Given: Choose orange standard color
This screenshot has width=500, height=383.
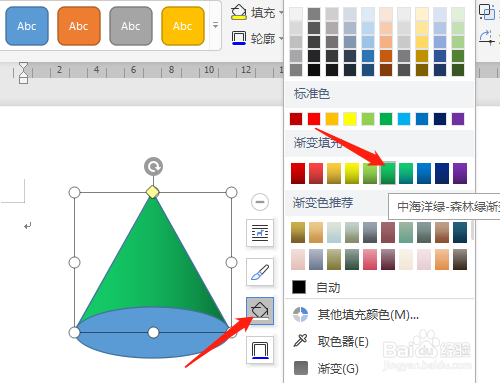Looking at the screenshot, I should pos(332,119).
